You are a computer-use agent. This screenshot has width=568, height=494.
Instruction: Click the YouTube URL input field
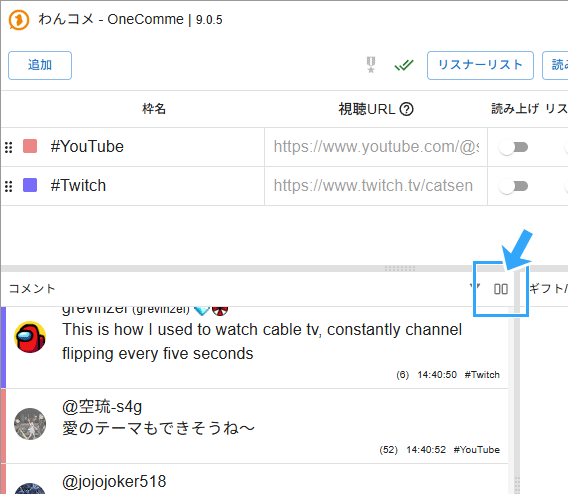(x=376, y=147)
